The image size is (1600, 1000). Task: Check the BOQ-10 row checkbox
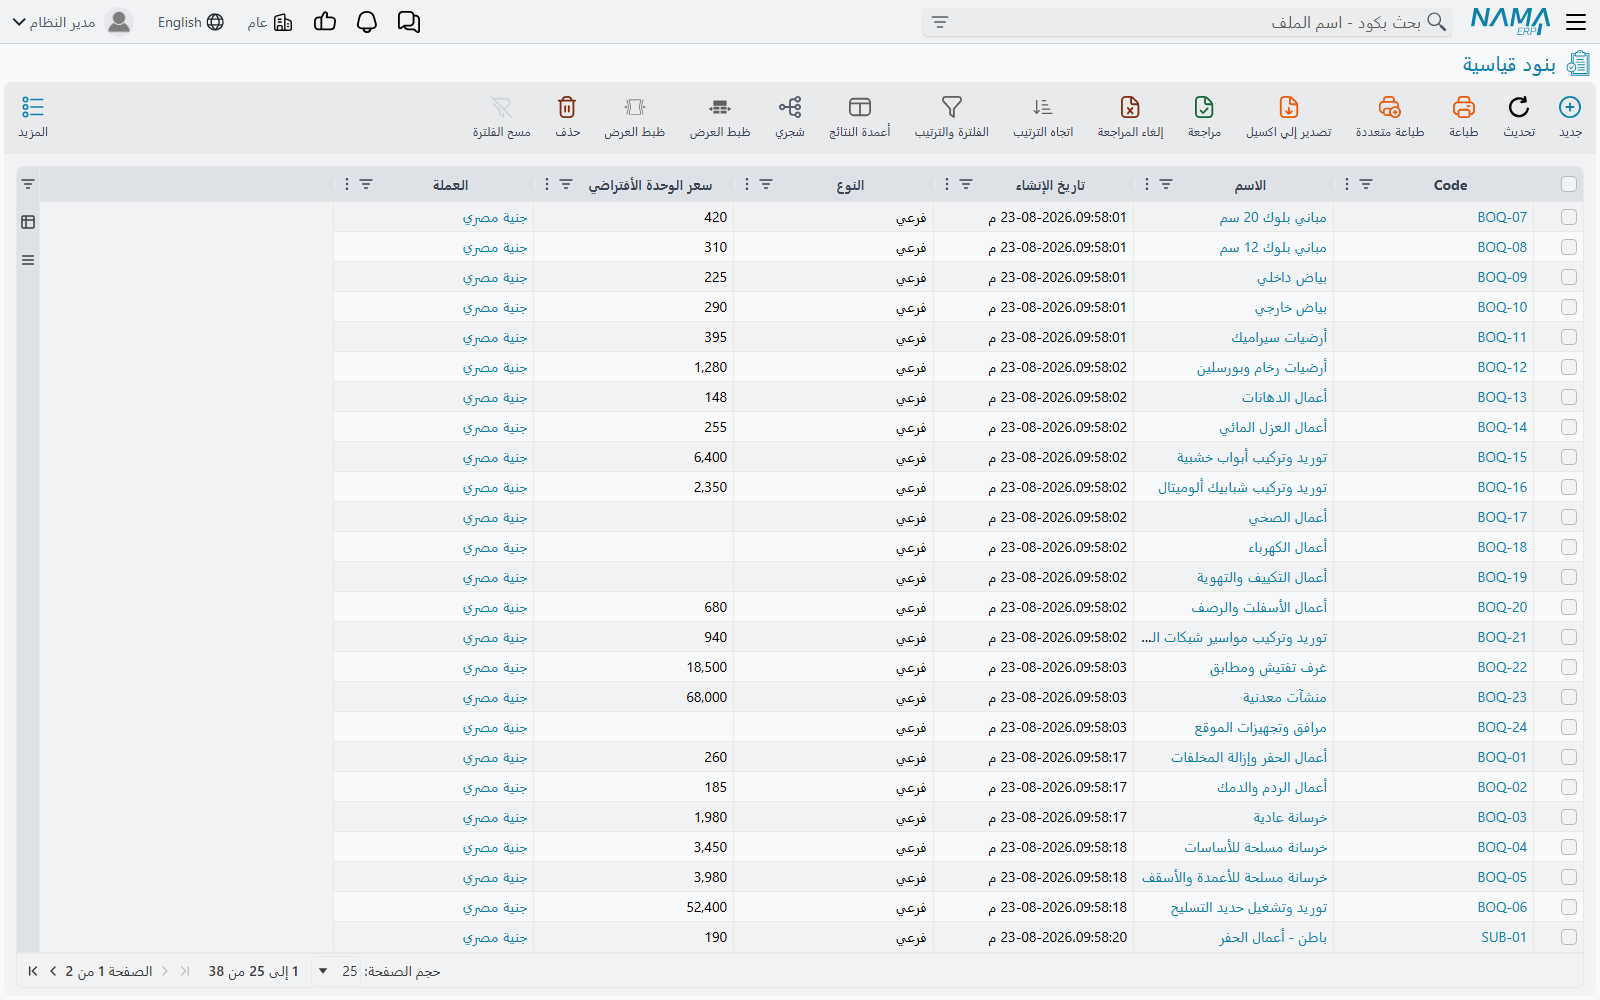tap(1569, 307)
